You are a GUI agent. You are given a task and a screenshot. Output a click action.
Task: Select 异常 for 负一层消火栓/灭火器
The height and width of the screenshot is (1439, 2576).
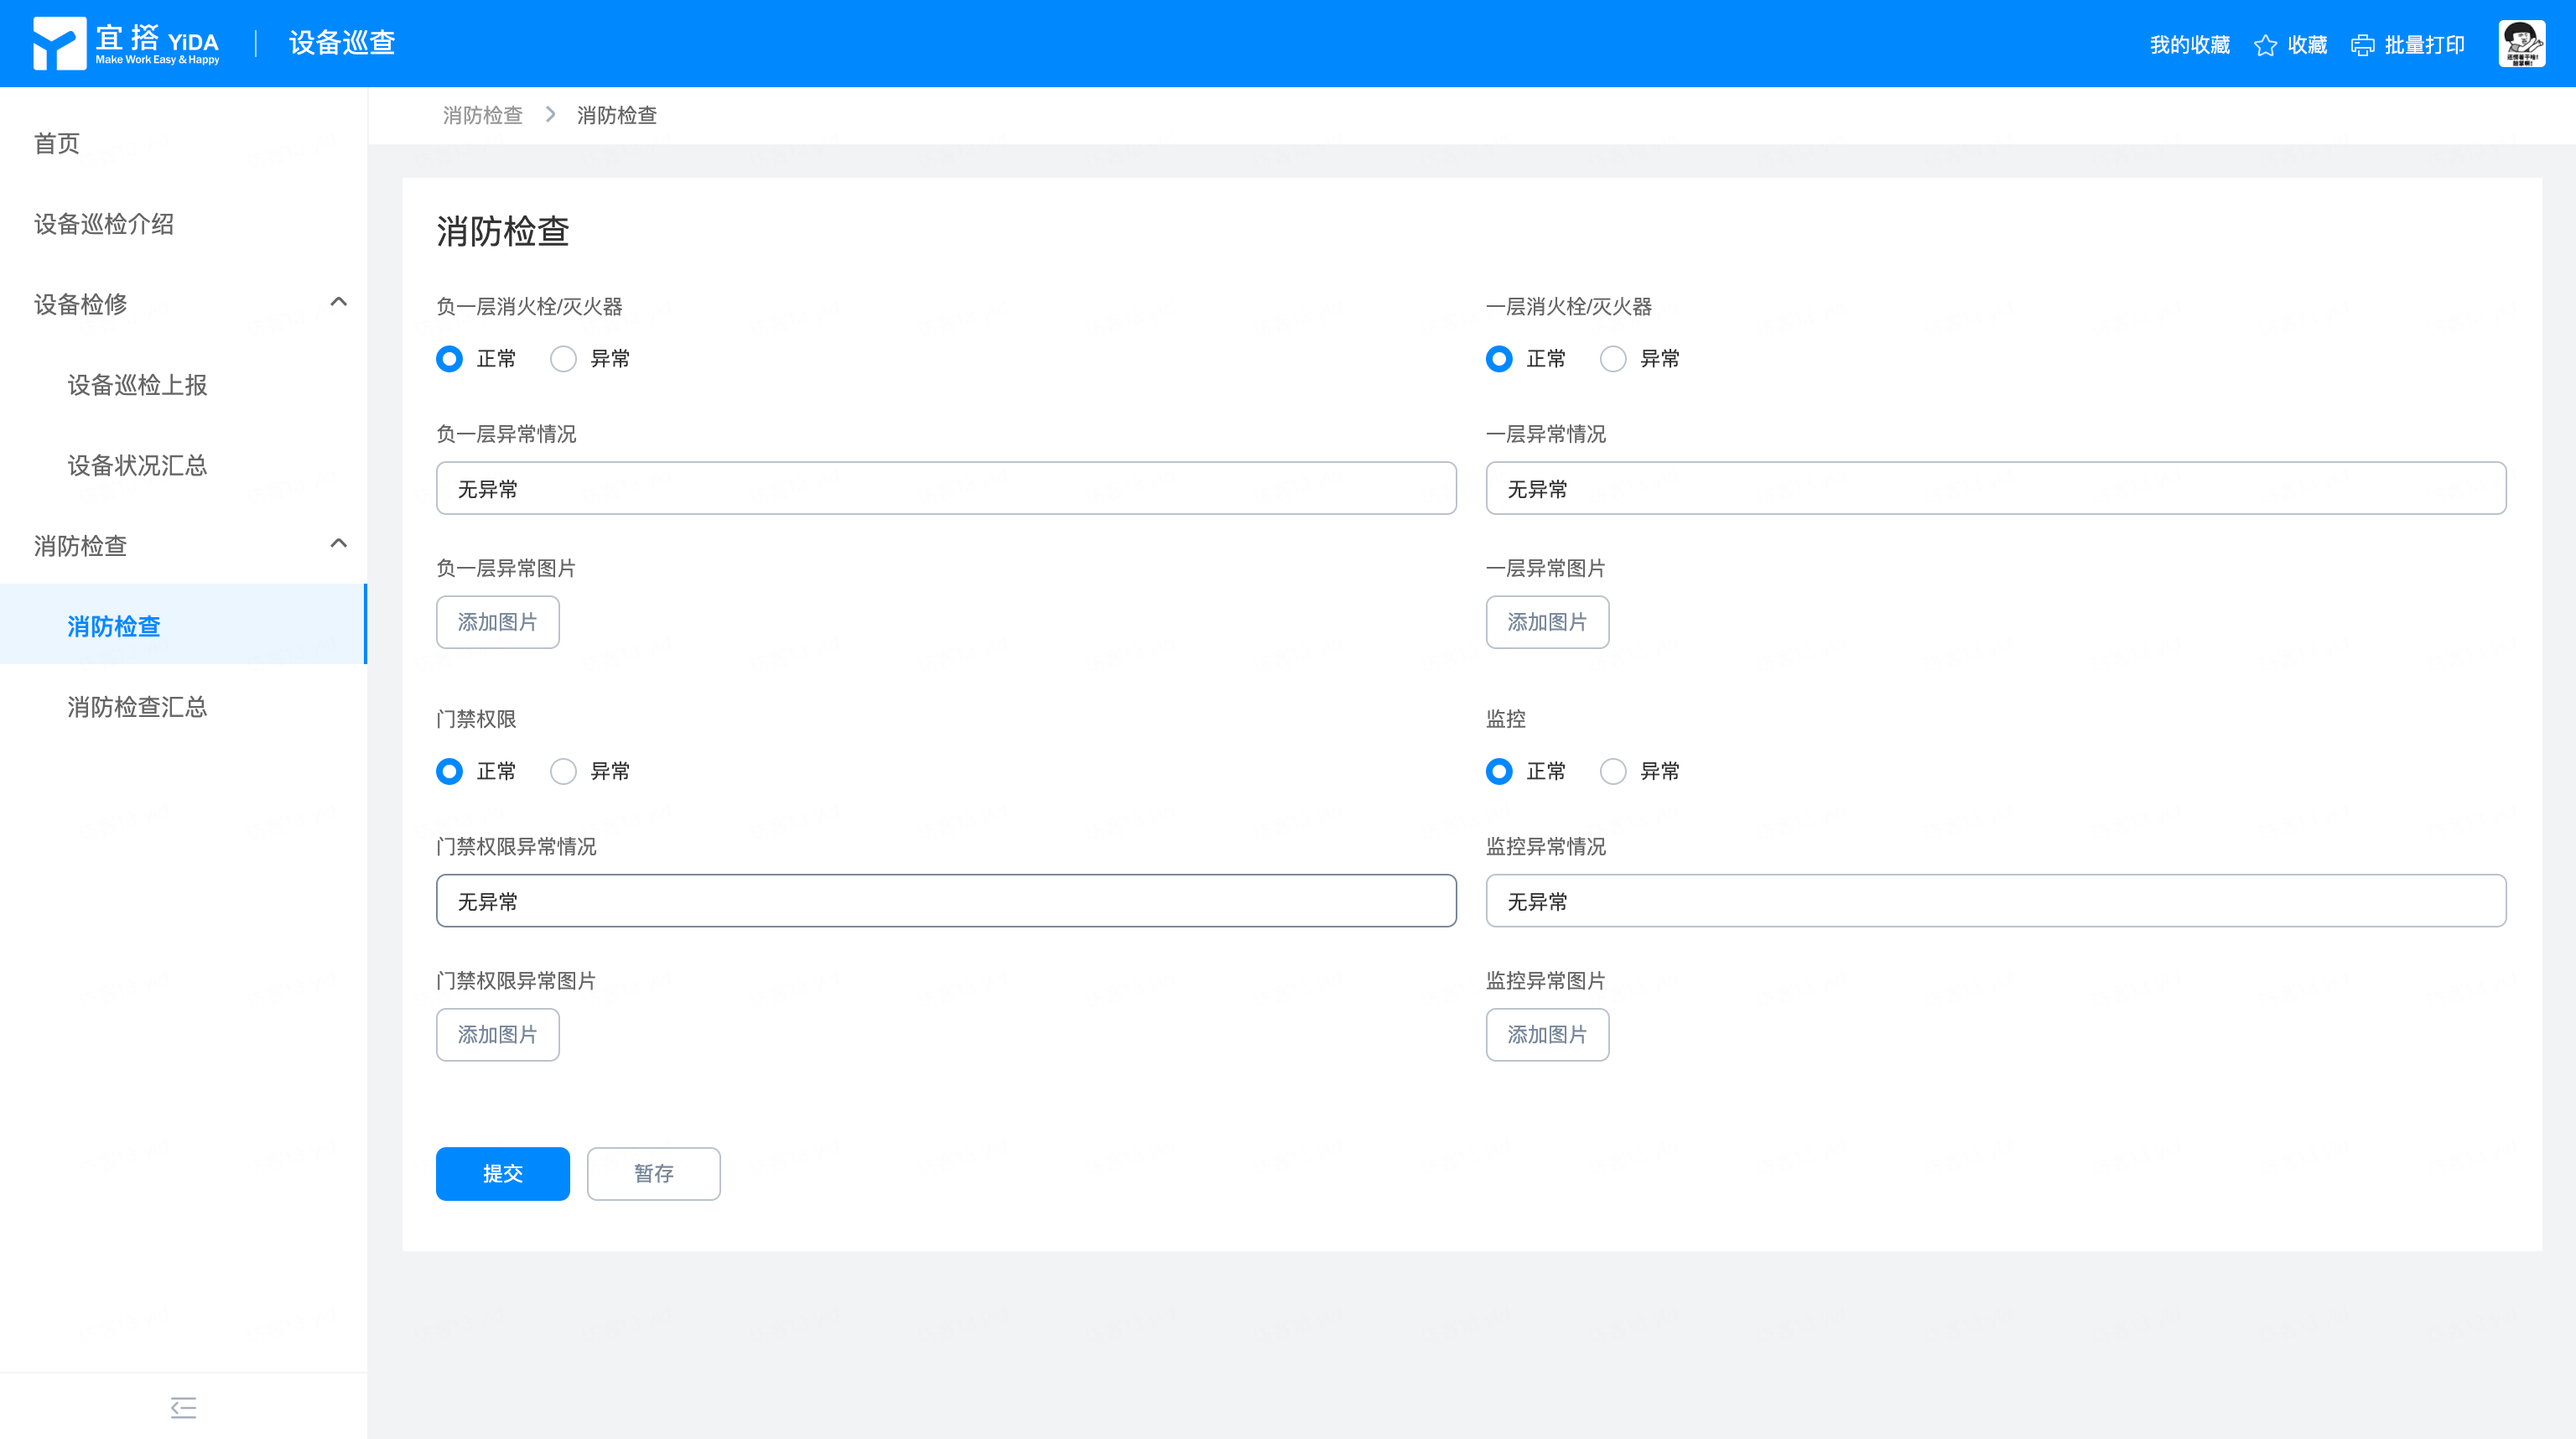[x=563, y=359]
